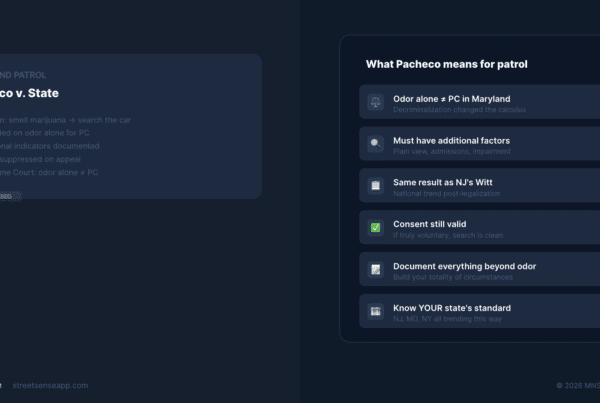This screenshot has height=403, width=600.
Task: Open the streetsenseapp.com link in footer
Action: (x=53, y=385)
